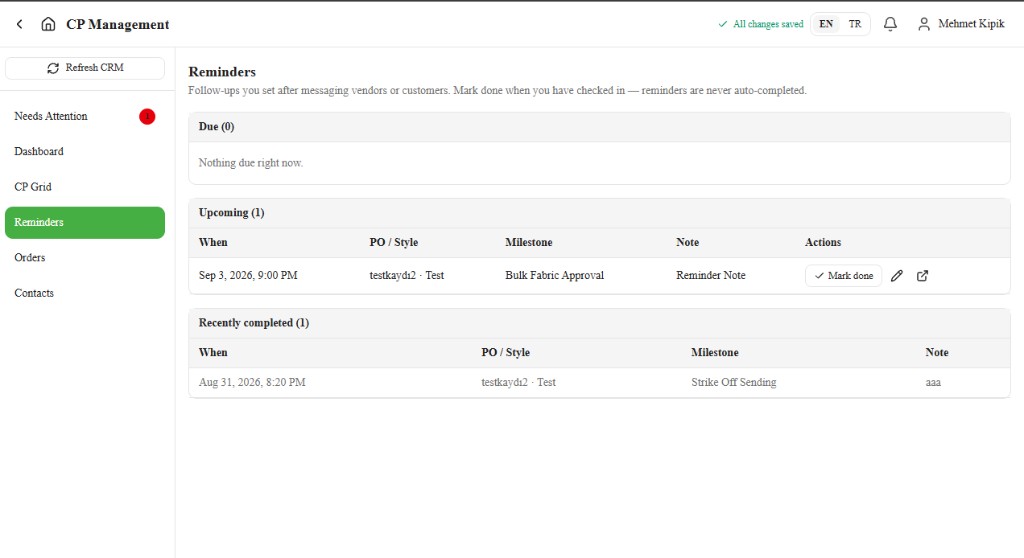
Task: Mark the upcoming reminder done
Action: click(x=843, y=276)
